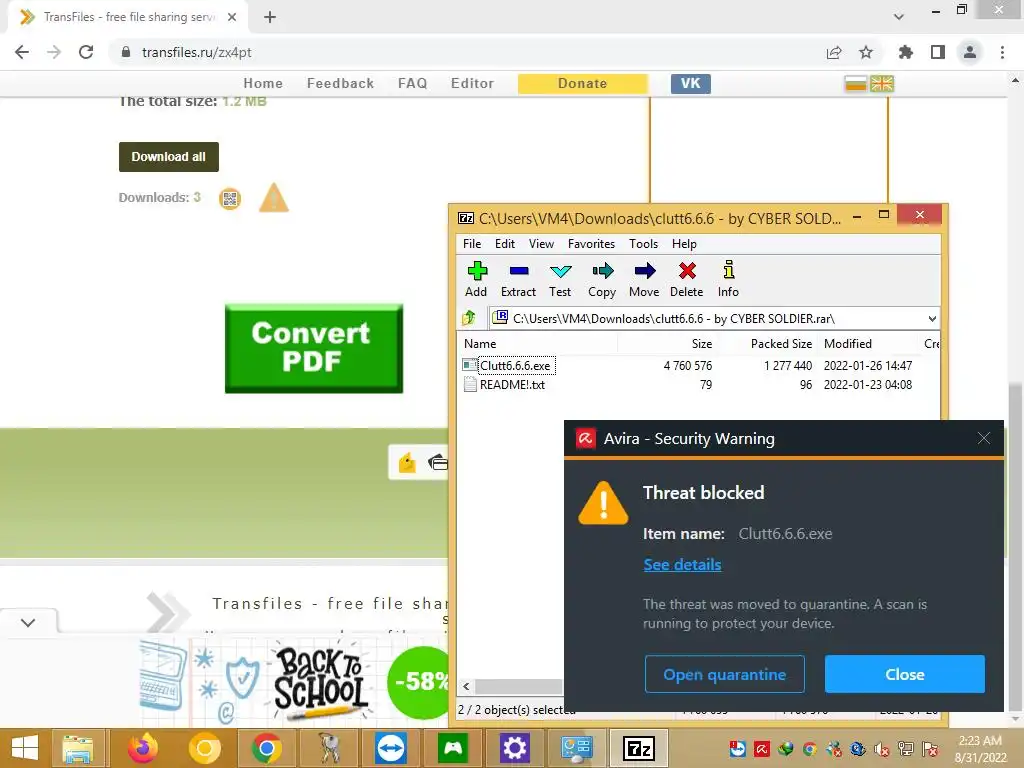The image size is (1024, 768).
Task: Reload the page in Chrome
Action: pos(86,52)
